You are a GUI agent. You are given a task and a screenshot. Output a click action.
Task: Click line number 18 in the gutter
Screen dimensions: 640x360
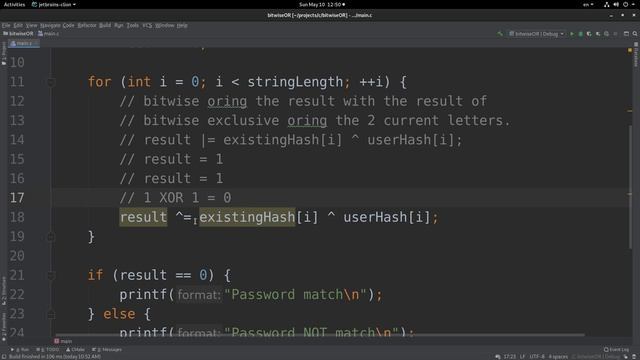pos(17,217)
